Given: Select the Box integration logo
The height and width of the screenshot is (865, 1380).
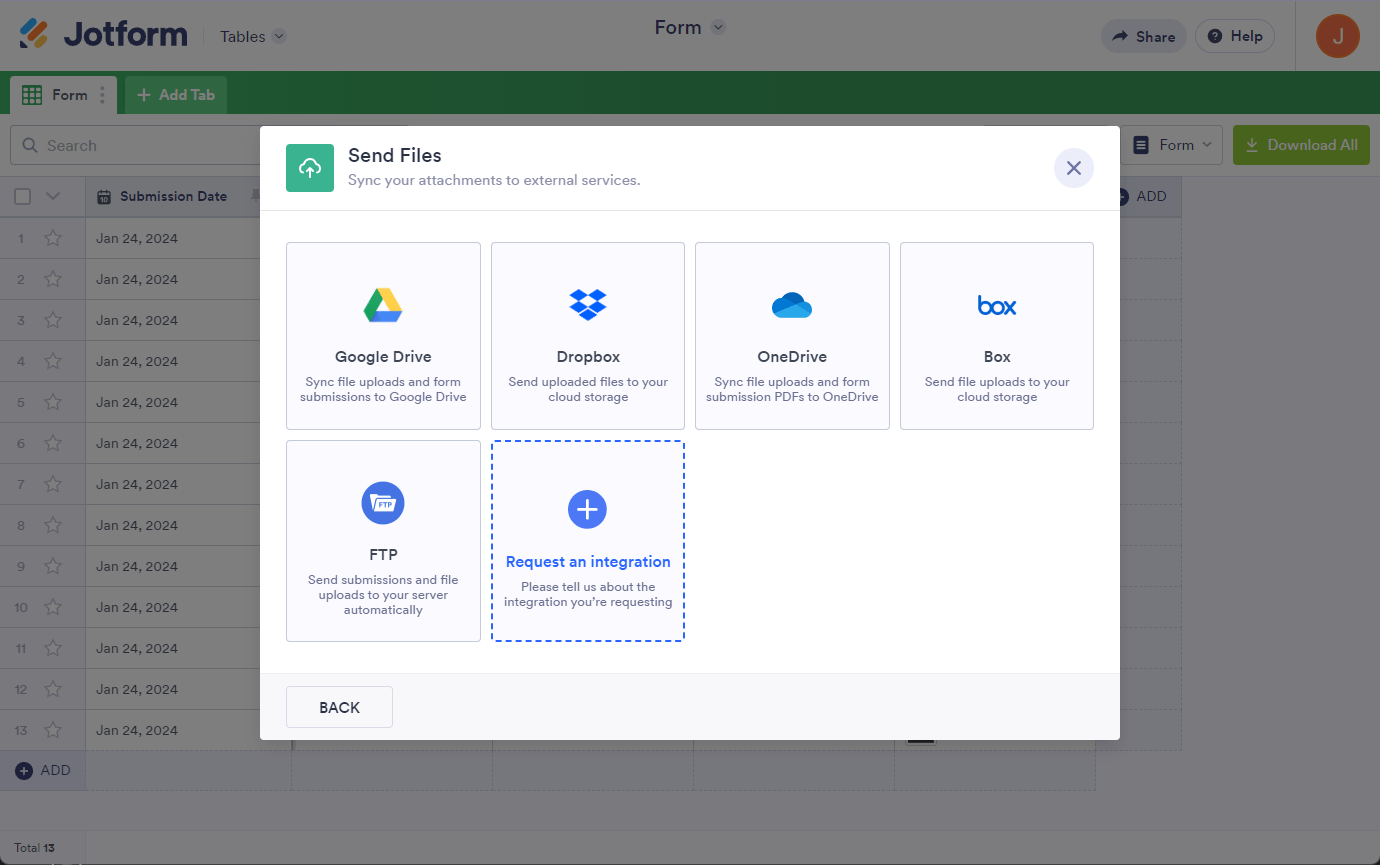Looking at the screenshot, I should [x=997, y=305].
